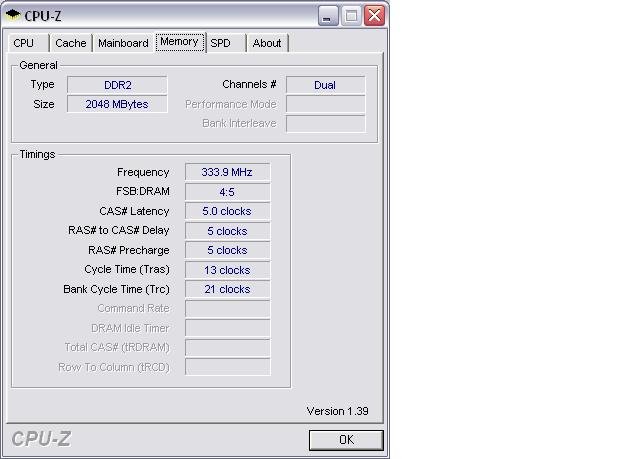The height and width of the screenshot is (459, 640).
Task: Select the Bank Cycle Time 21 clocks field
Action: click(x=227, y=289)
